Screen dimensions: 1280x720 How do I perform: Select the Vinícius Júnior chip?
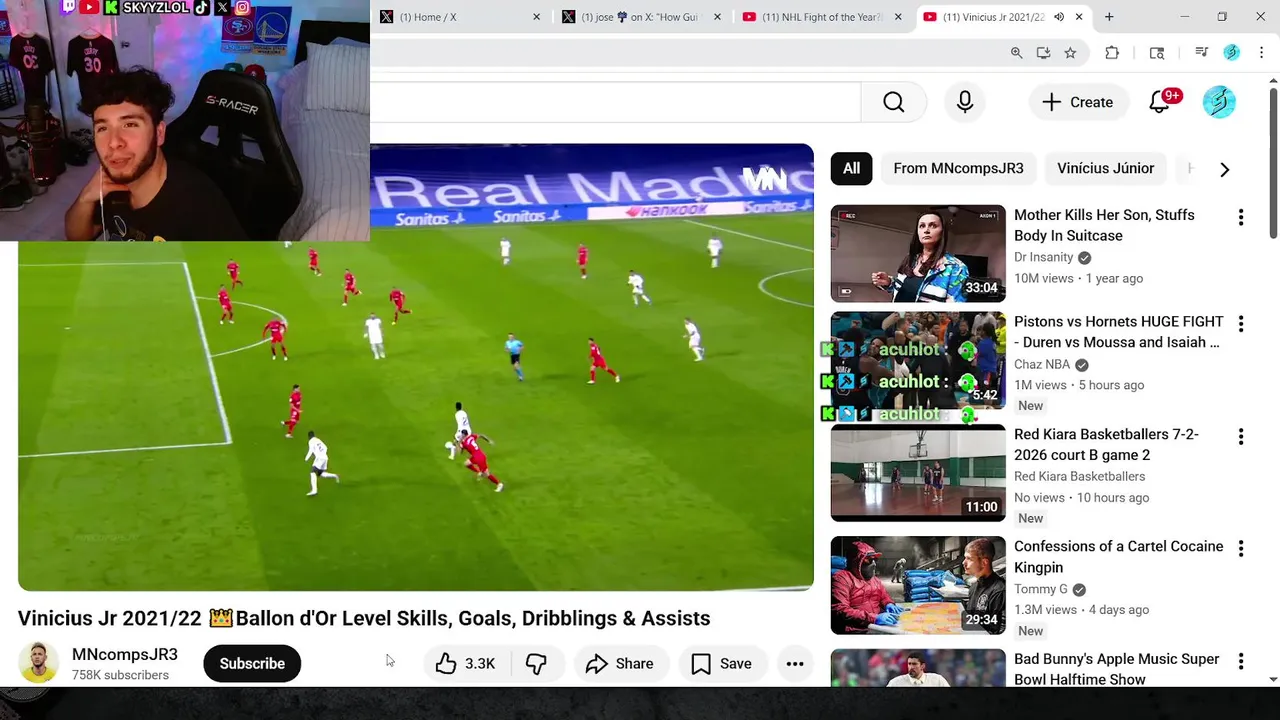(1105, 169)
